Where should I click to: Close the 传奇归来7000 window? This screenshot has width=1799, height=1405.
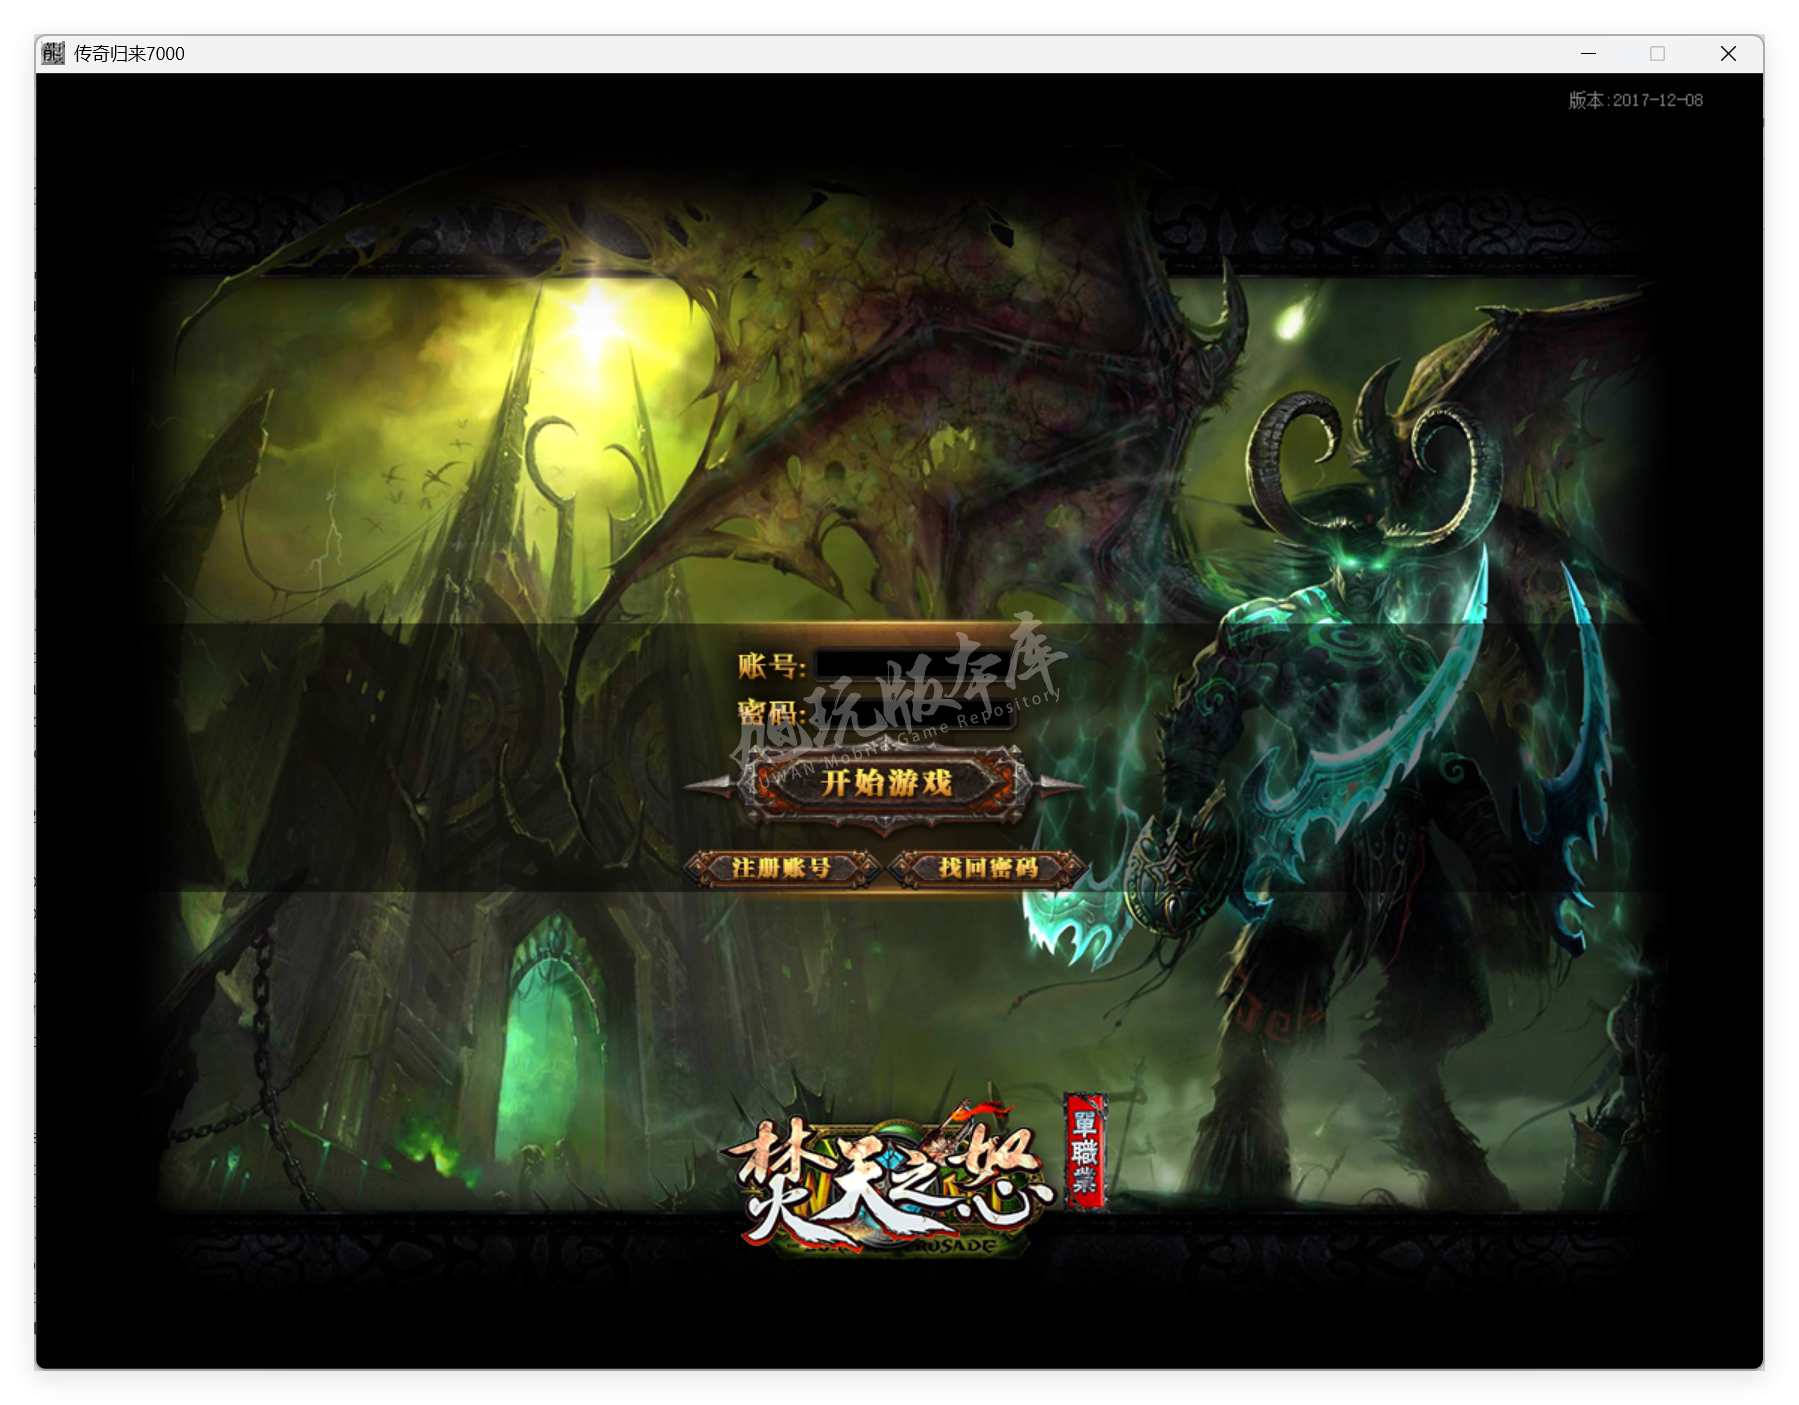click(x=1727, y=53)
